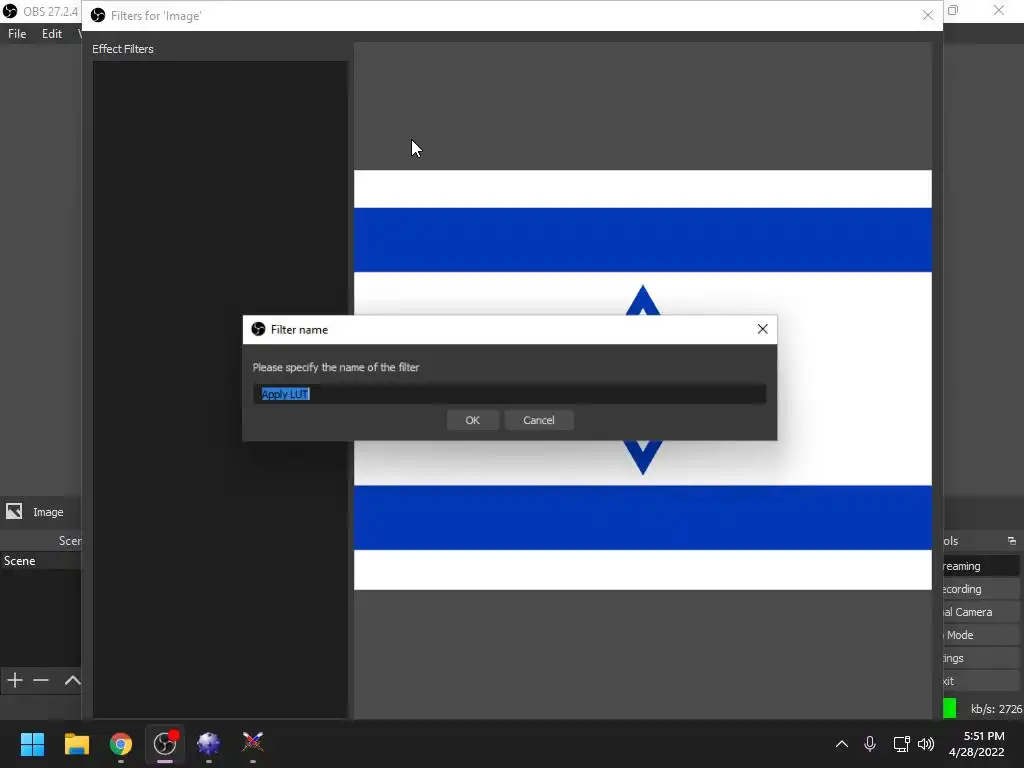Viewport: 1024px width, 768px height.
Task: Open Google Chrome from taskbar
Action: (121, 744)
